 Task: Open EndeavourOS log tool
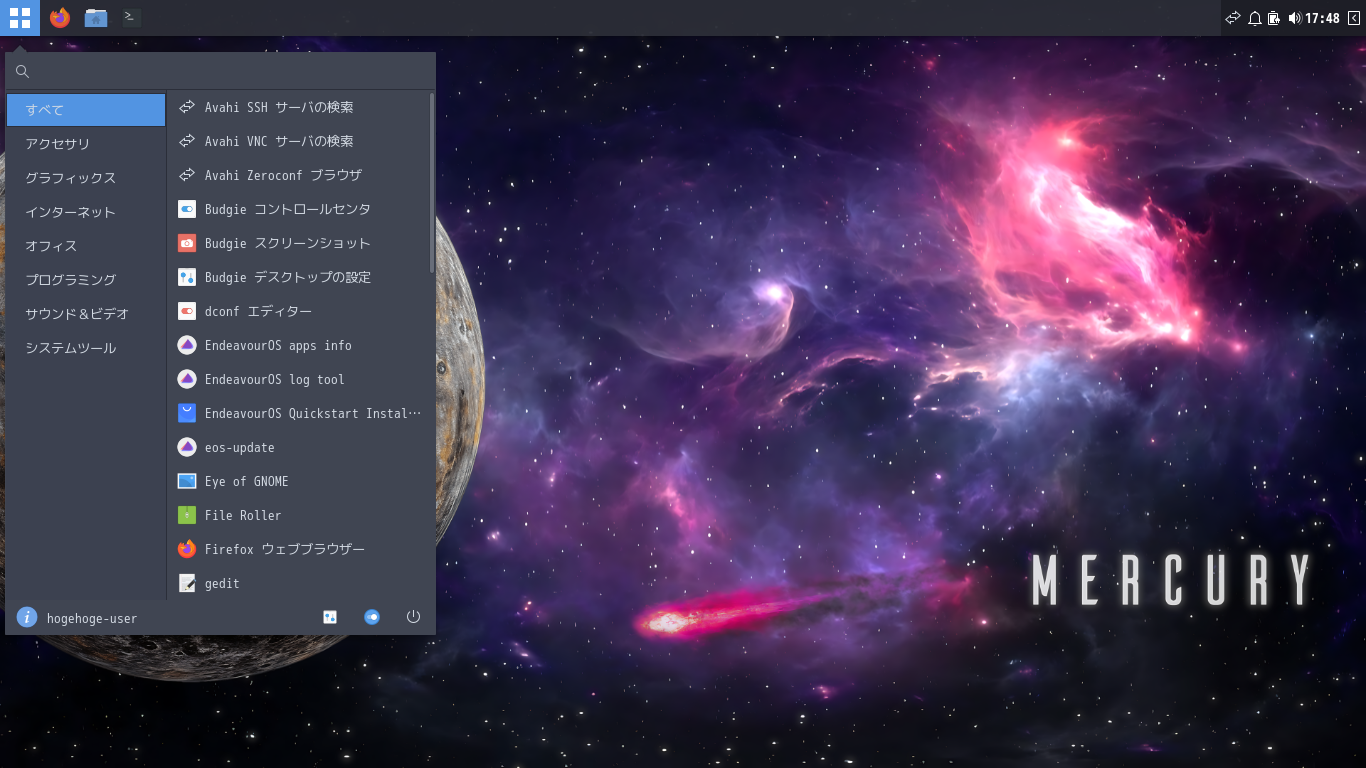298,379
